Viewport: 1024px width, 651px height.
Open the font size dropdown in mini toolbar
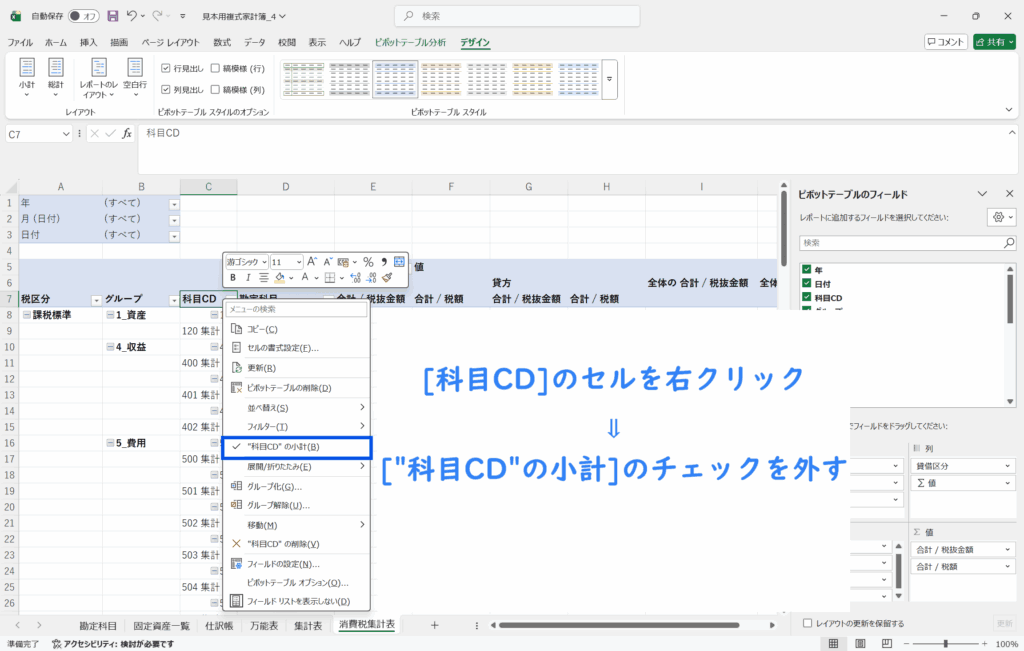click(x=297, y=262)
